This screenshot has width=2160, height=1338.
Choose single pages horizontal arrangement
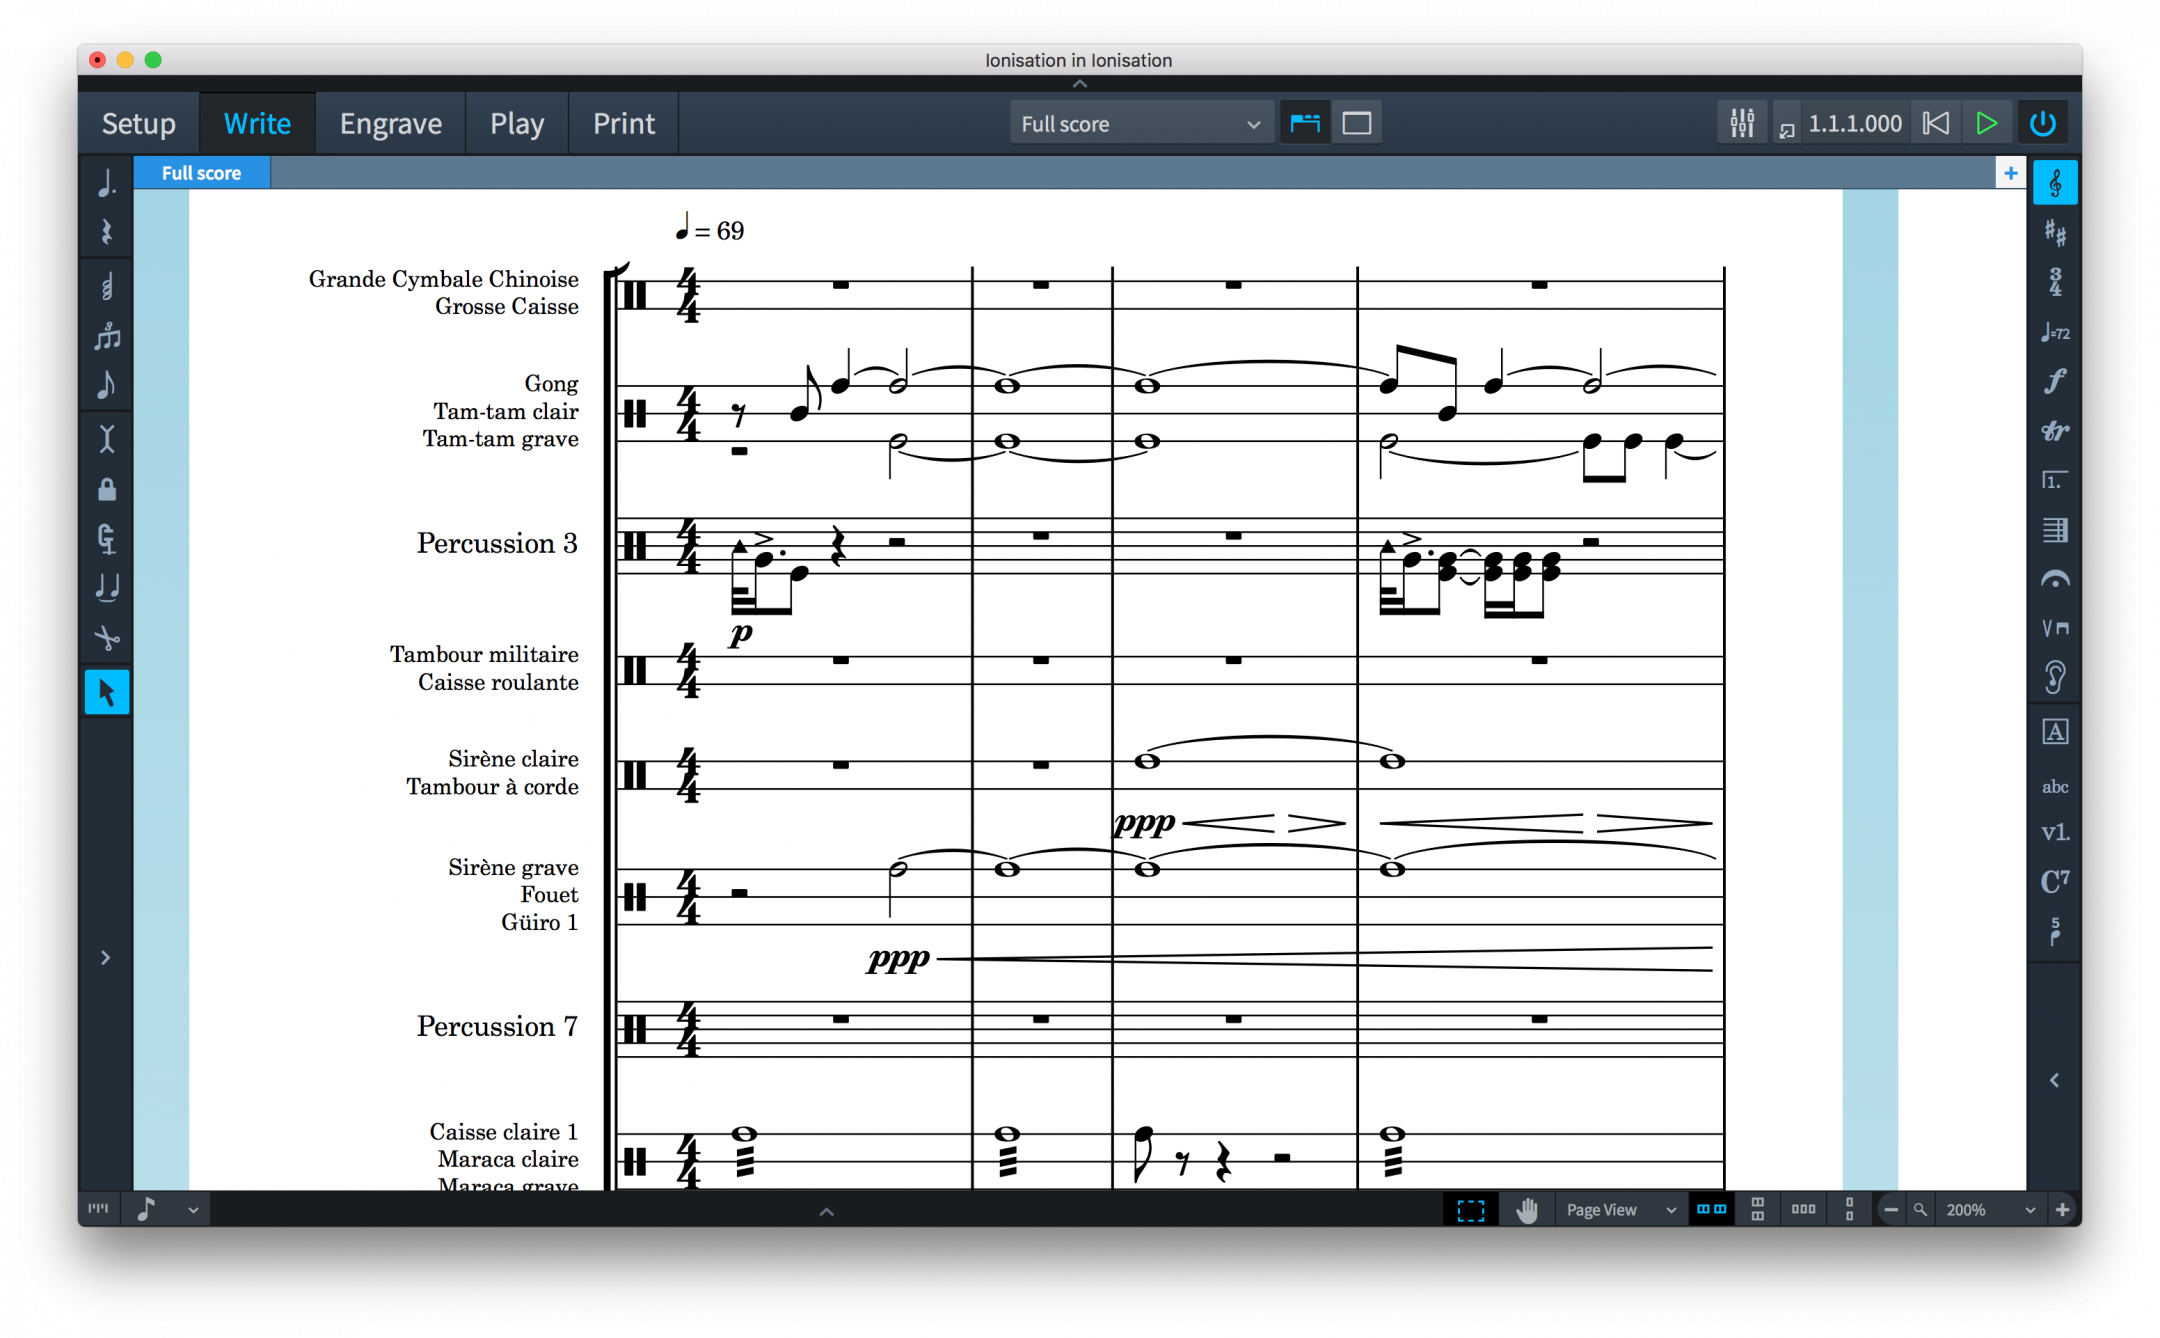(x=1803, y=1210)
